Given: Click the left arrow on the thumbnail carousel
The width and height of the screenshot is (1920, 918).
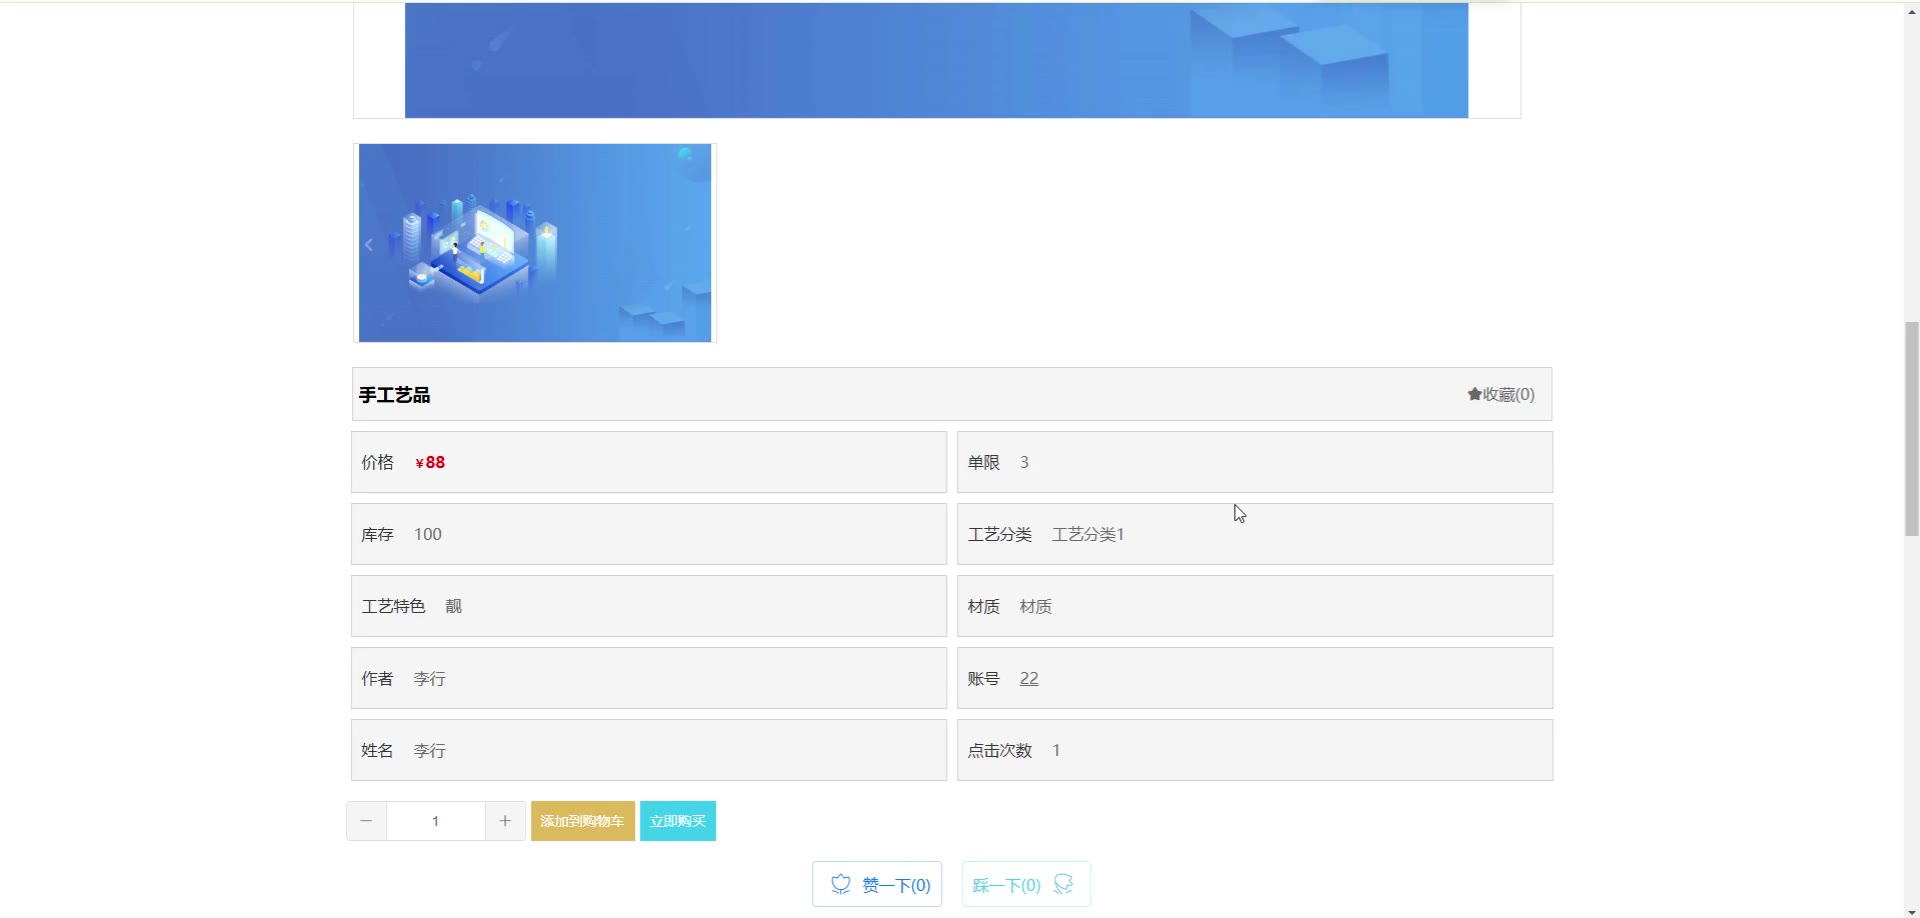Looking at the screenshot, I should click(x=369, y=244).
